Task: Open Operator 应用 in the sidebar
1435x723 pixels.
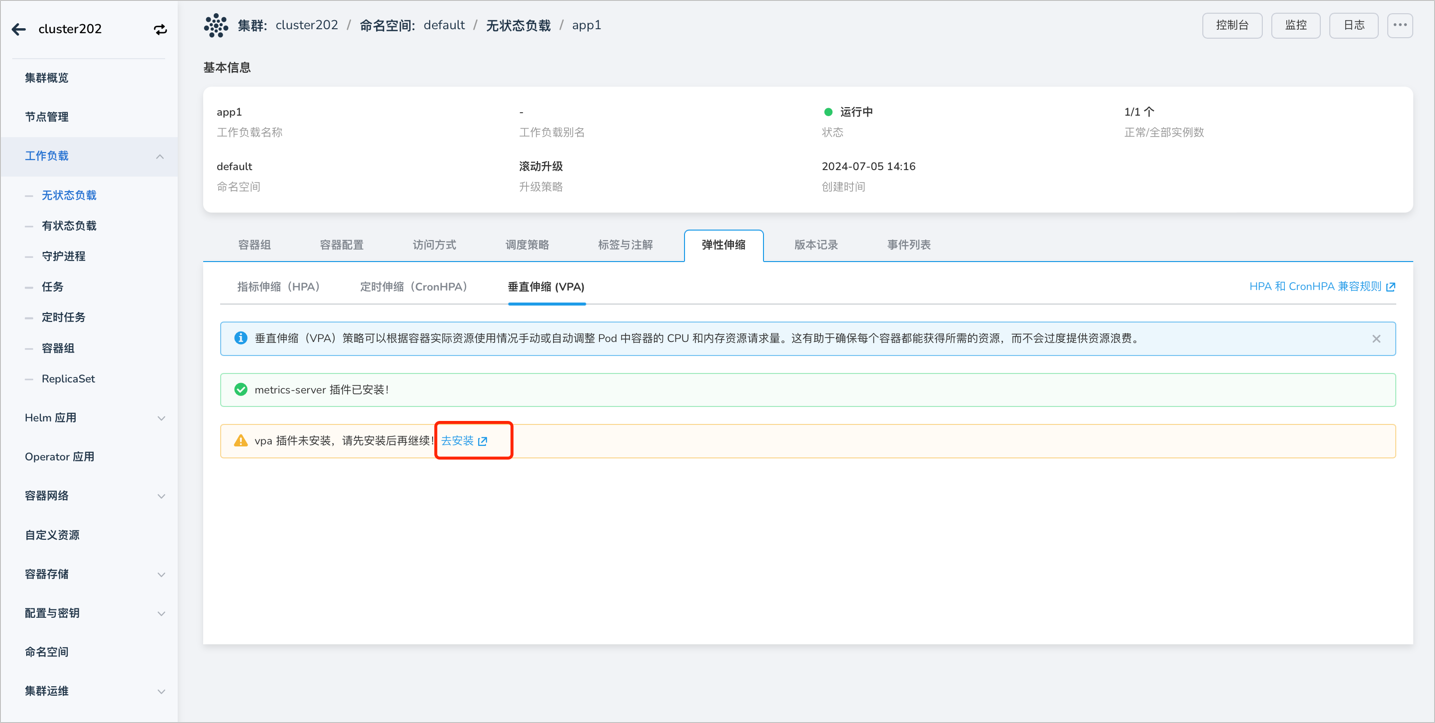Action: tap(60, 457)
